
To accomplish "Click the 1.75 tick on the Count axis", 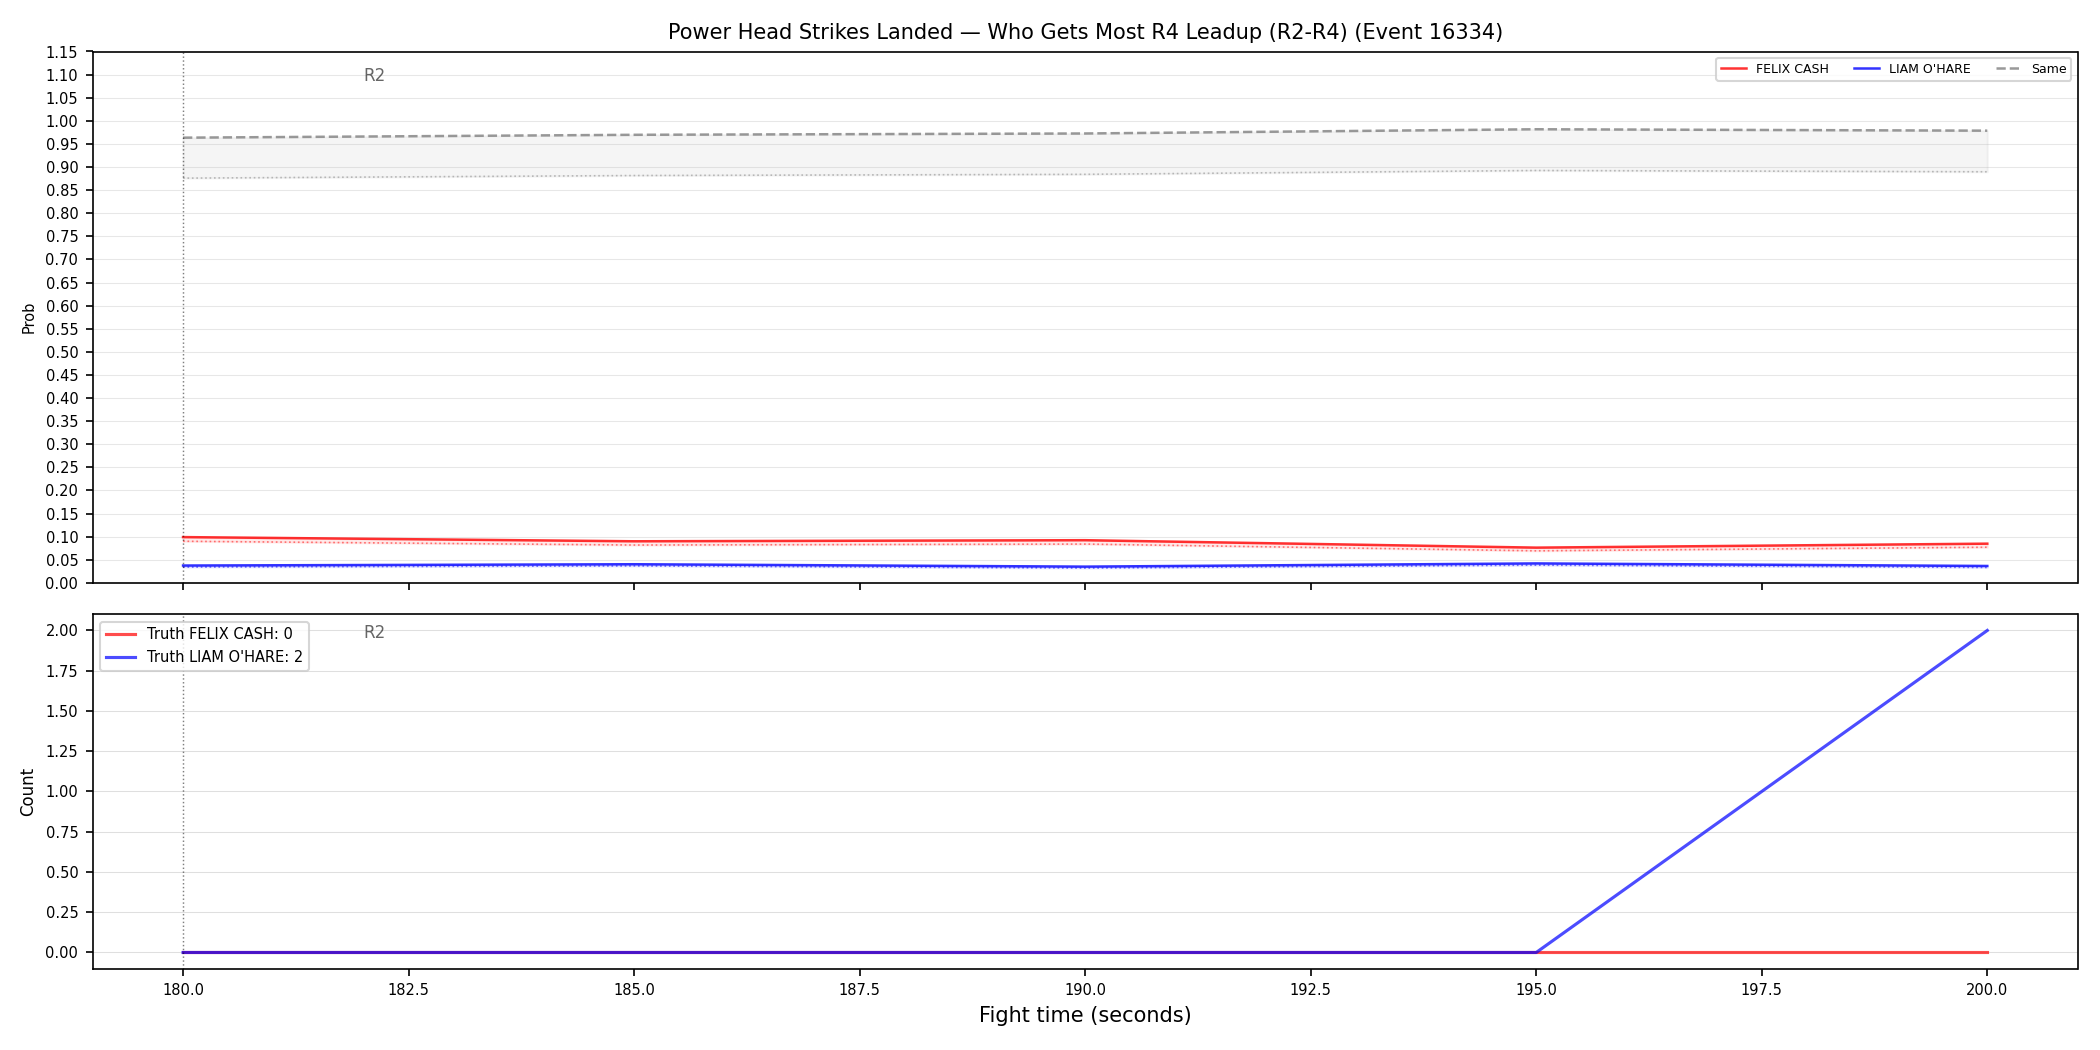I will point(62,671).
